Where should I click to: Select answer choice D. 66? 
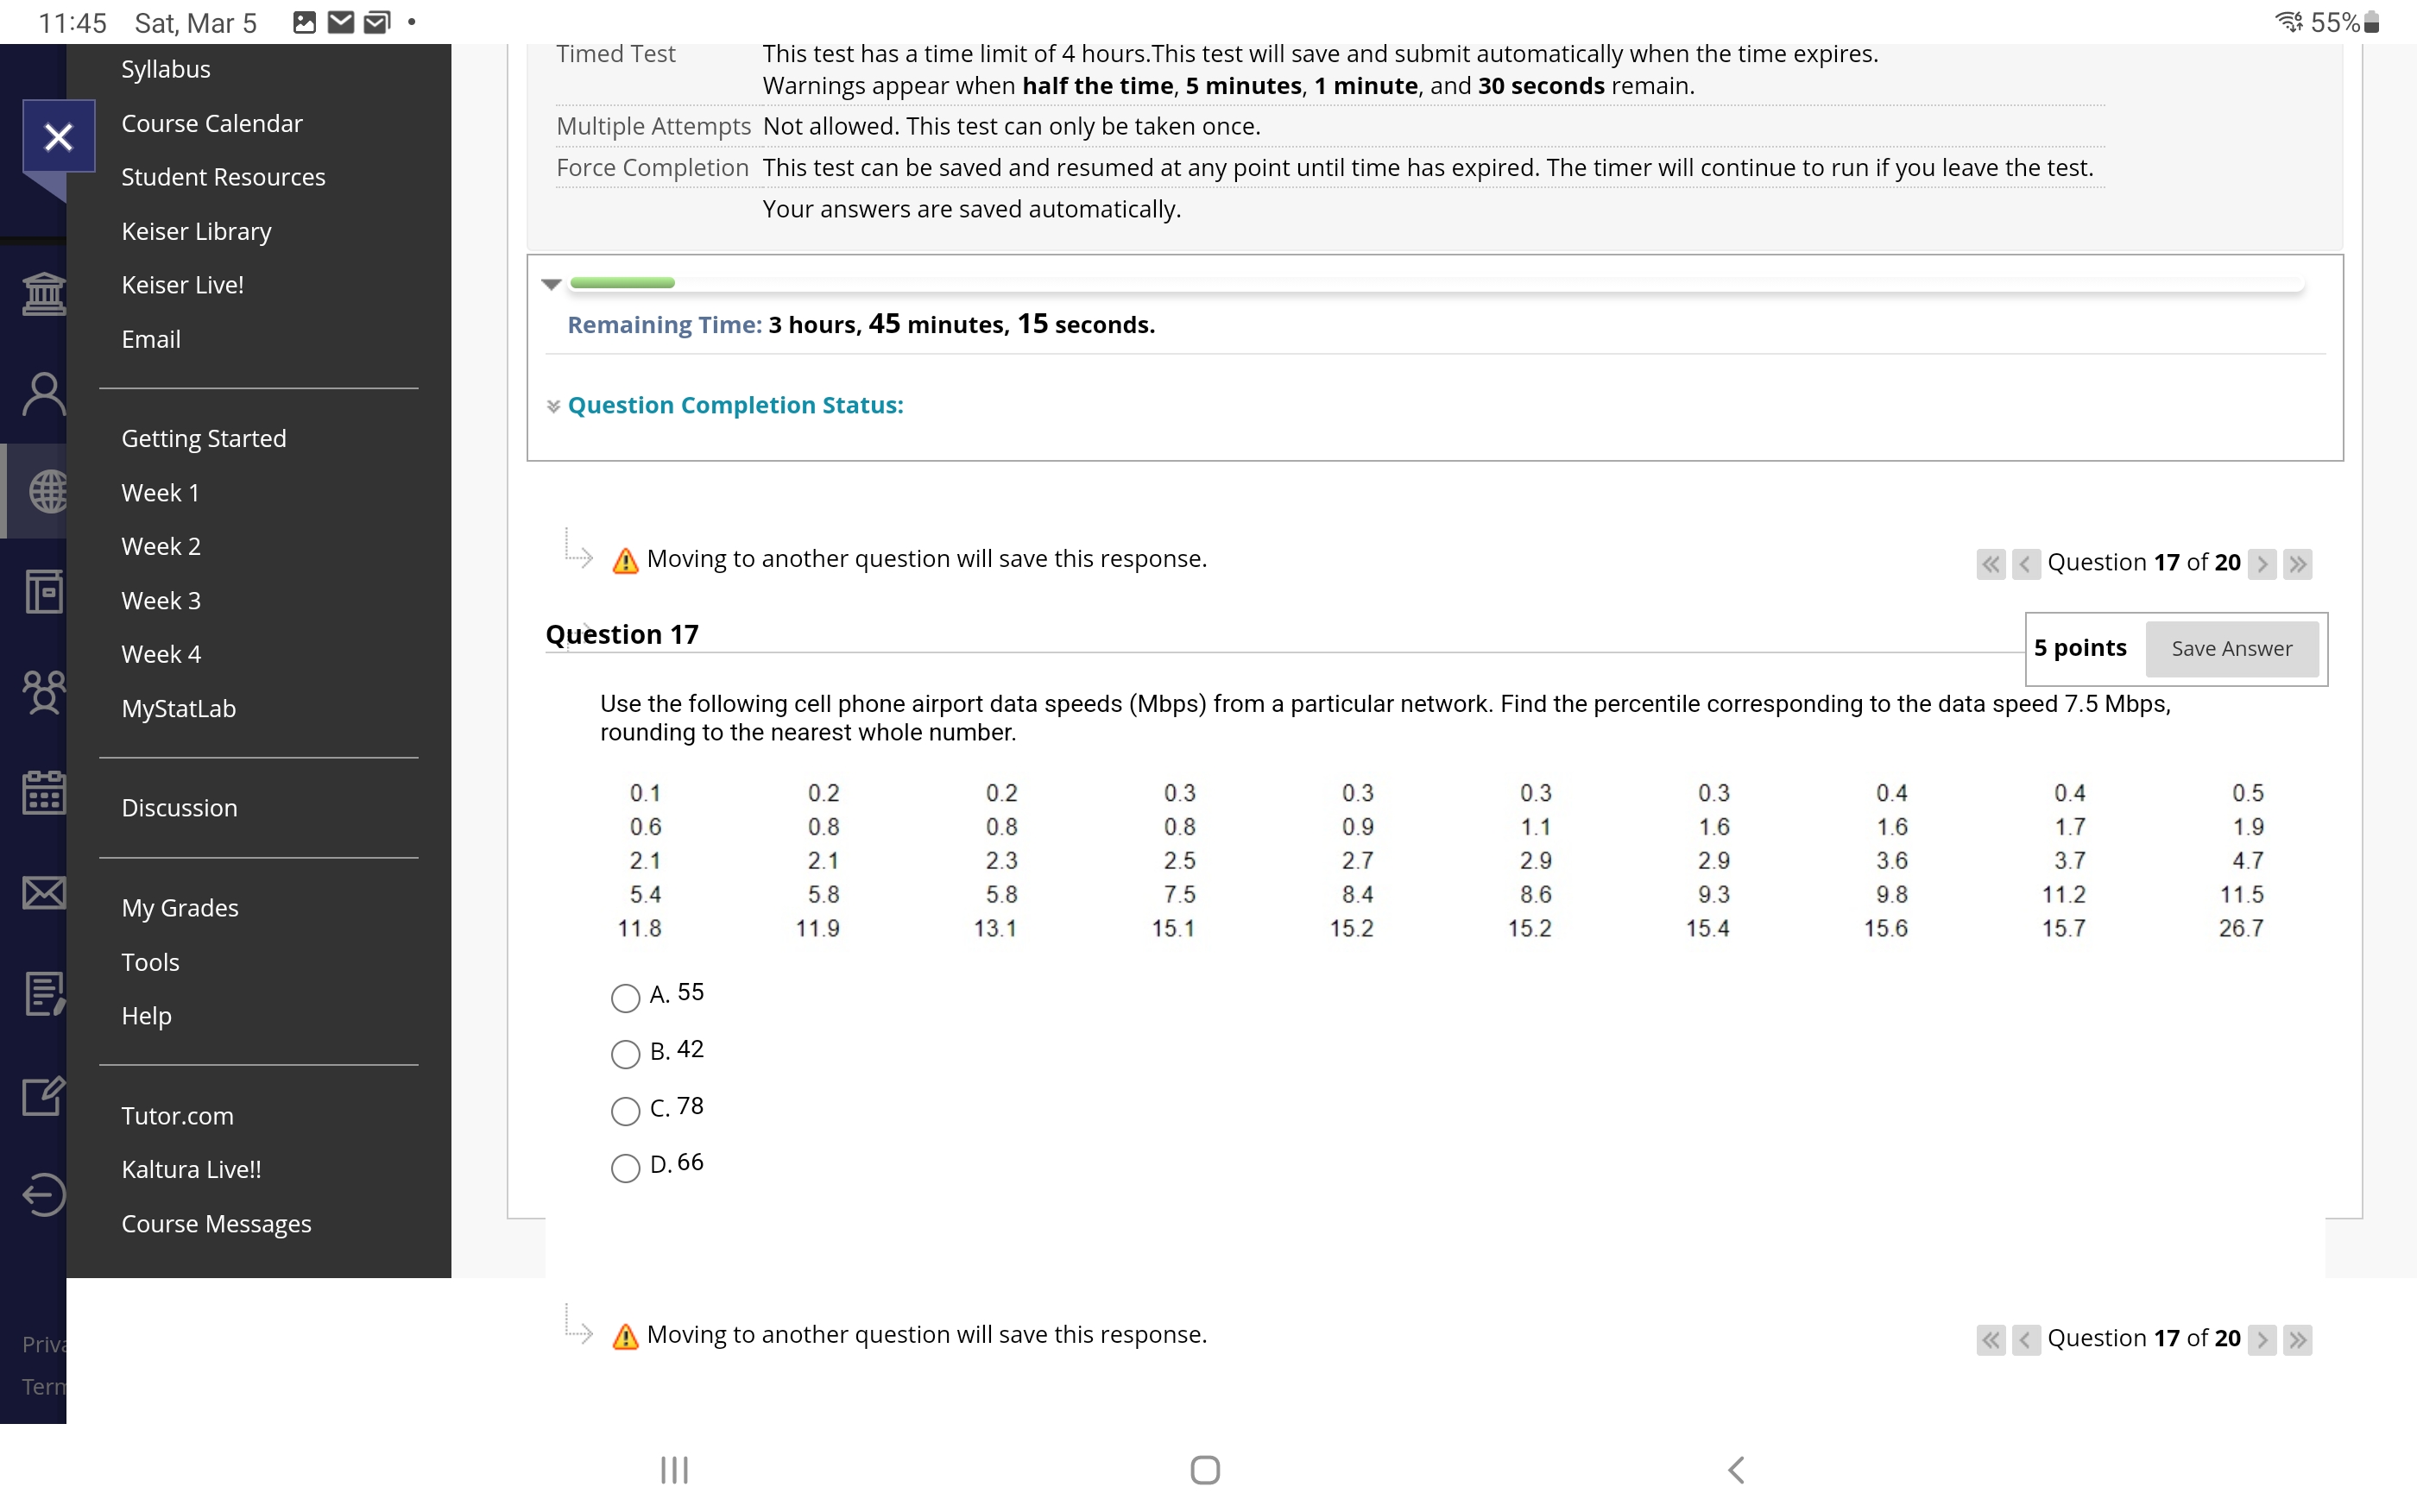click(x=624, y=1167)
